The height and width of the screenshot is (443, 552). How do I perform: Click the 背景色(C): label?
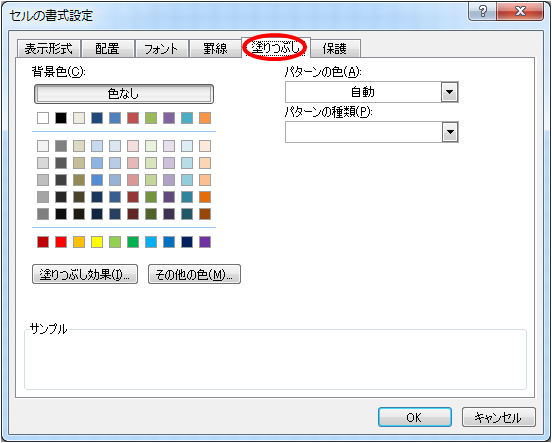58,72
